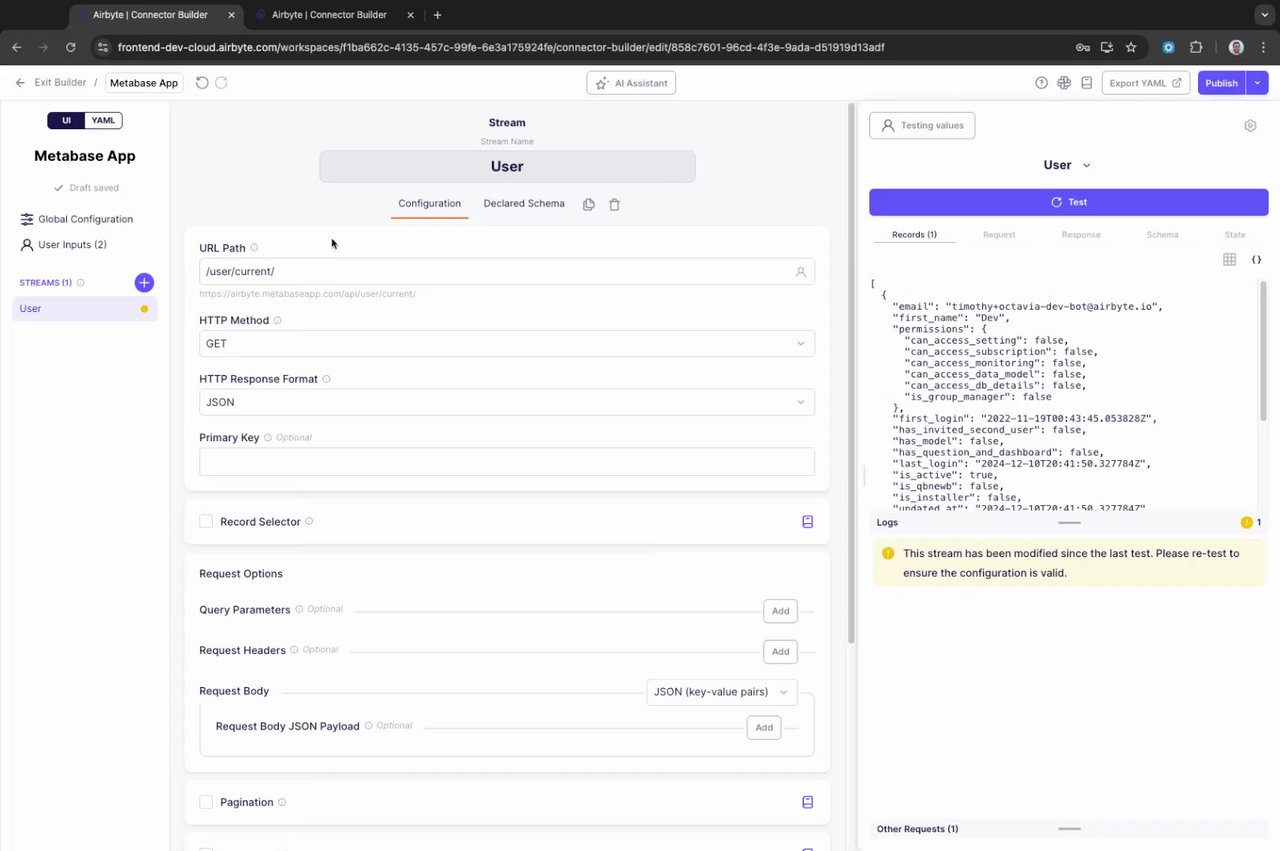The width and height of the screenshot is (1280, 851).
Task: Open Global Configuration in sidebar
Action: tap(85, 219)
